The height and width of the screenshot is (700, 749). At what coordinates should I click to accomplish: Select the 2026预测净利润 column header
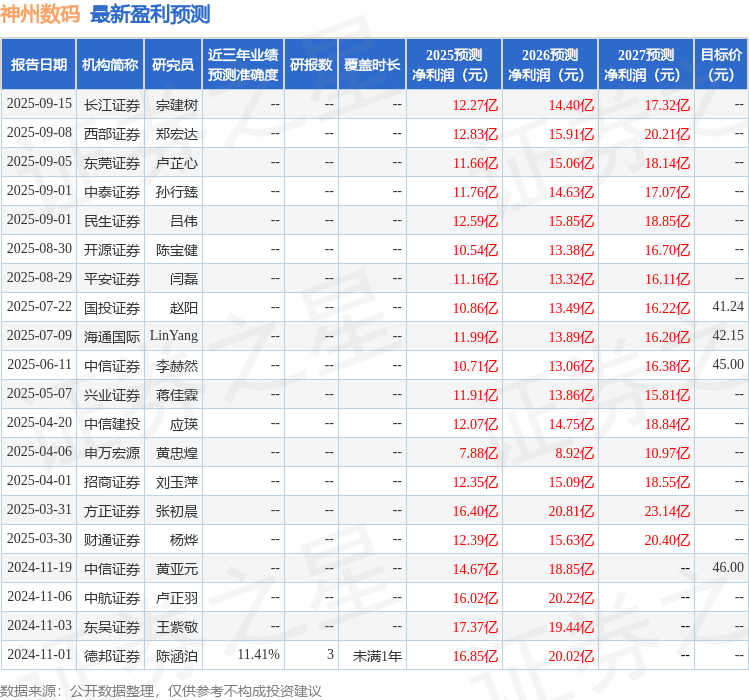click(550, 65)
